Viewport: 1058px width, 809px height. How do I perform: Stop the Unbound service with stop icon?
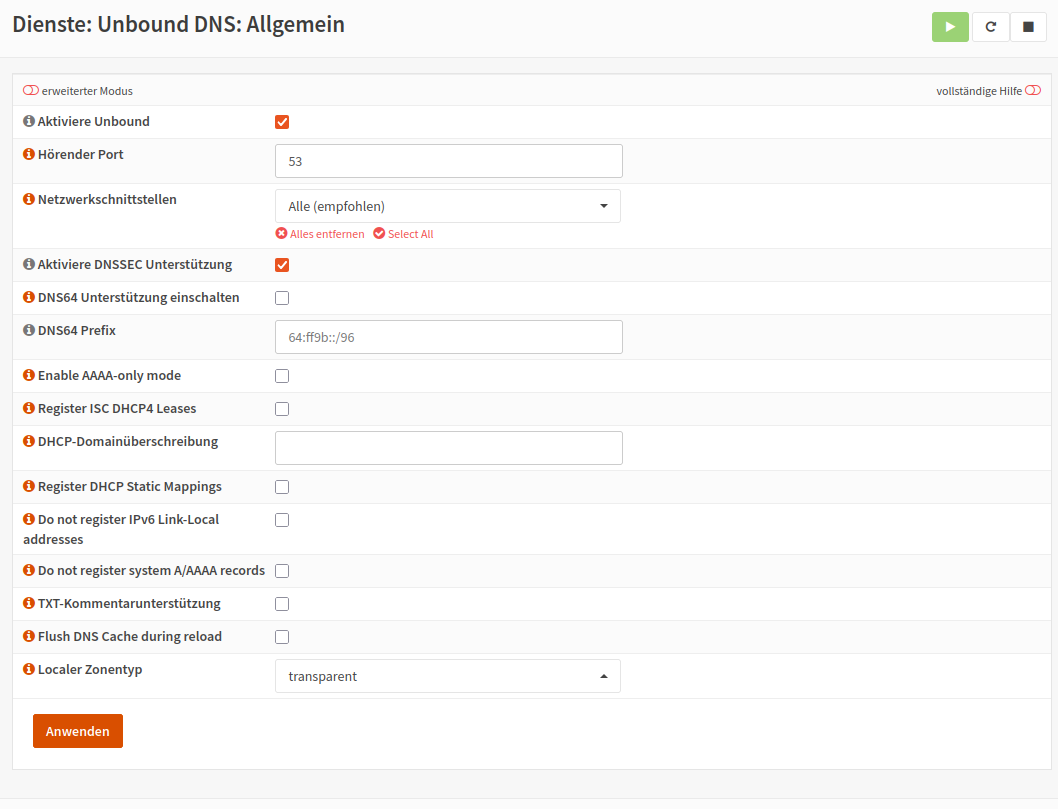point(1028,27)
